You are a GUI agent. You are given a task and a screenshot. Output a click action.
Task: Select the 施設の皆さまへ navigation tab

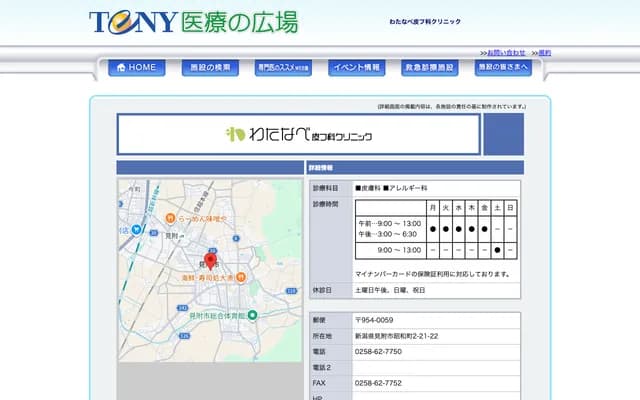pos(502,68)
